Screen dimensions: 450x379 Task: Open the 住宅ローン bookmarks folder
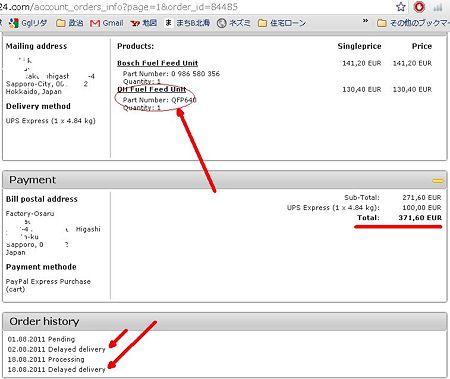282,23
